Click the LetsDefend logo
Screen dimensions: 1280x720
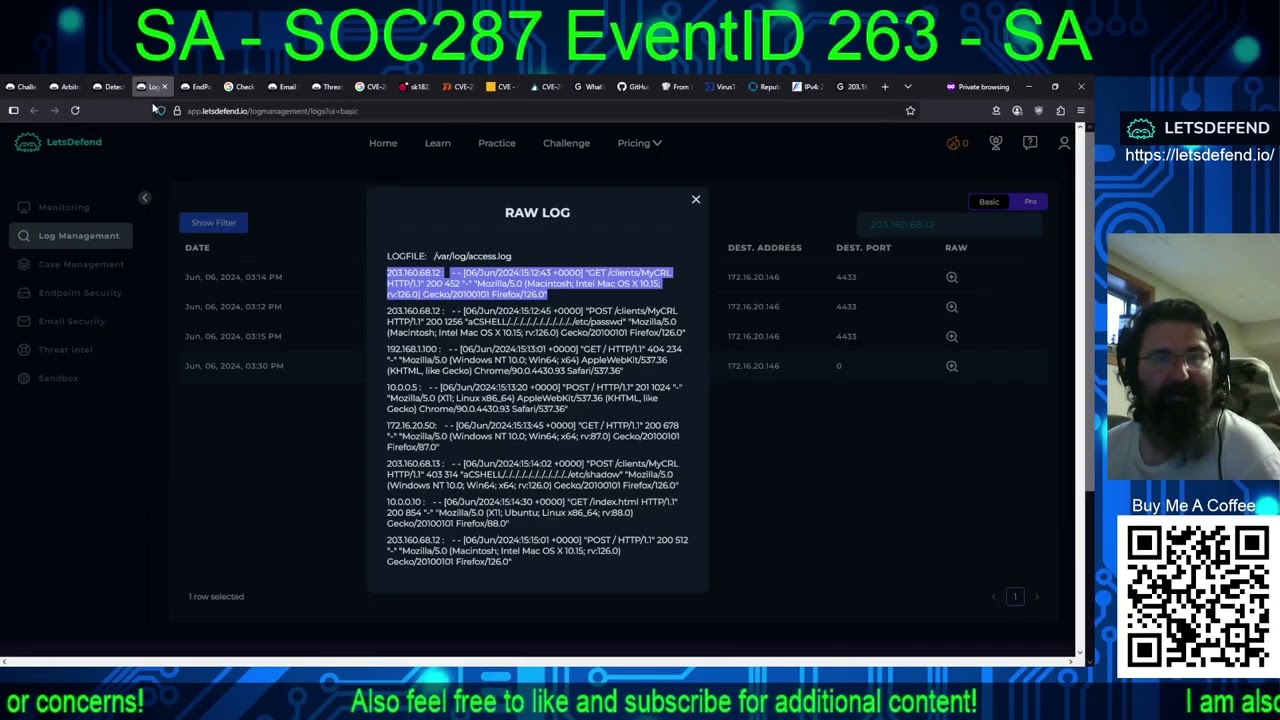pos(58,142)
